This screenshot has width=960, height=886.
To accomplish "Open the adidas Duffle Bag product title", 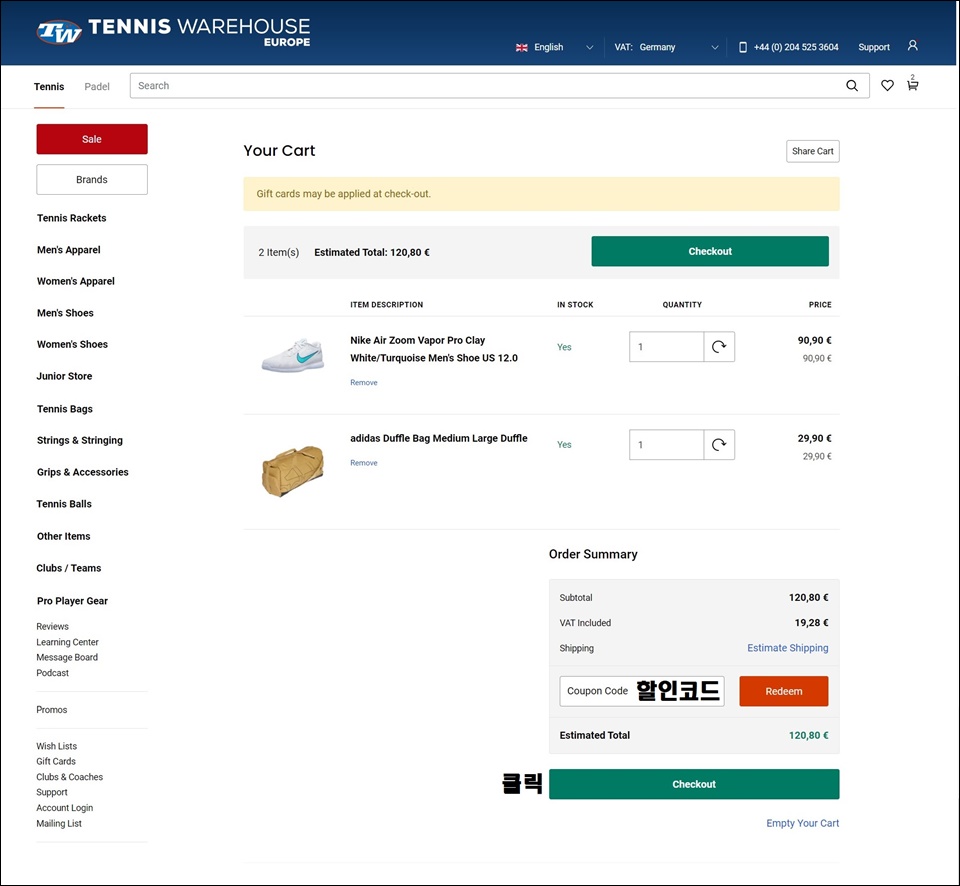I will click(x=438, y=438).
